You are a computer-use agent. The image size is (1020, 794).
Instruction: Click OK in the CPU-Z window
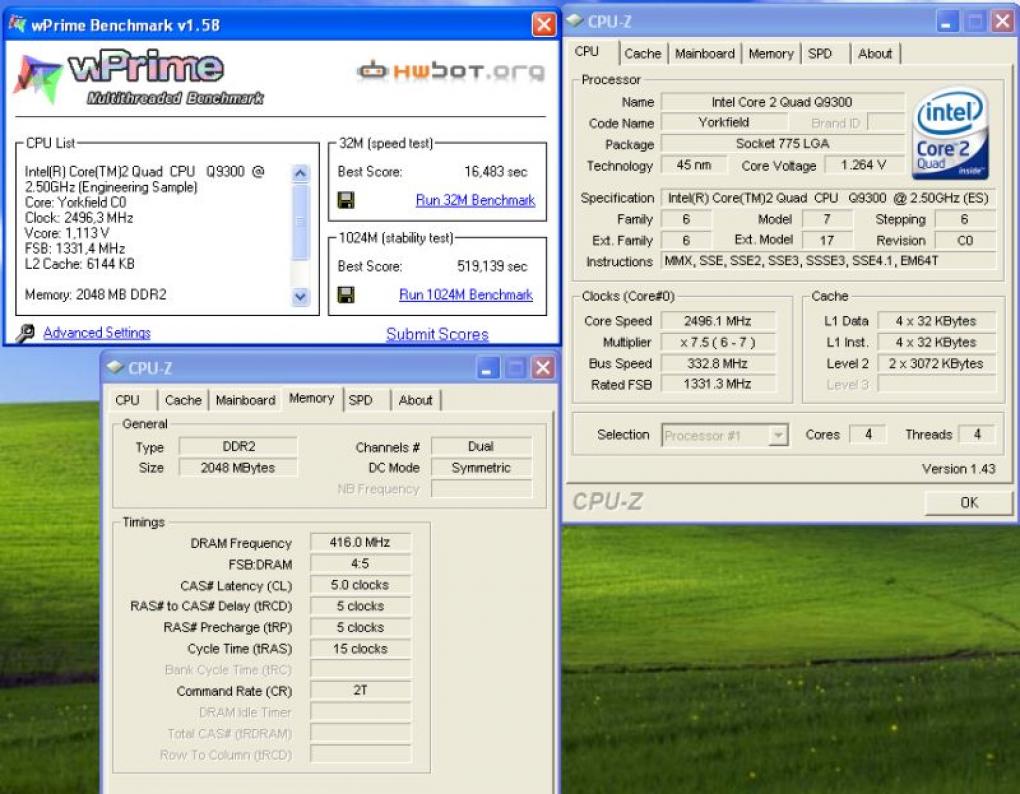[x=969, y=502]
